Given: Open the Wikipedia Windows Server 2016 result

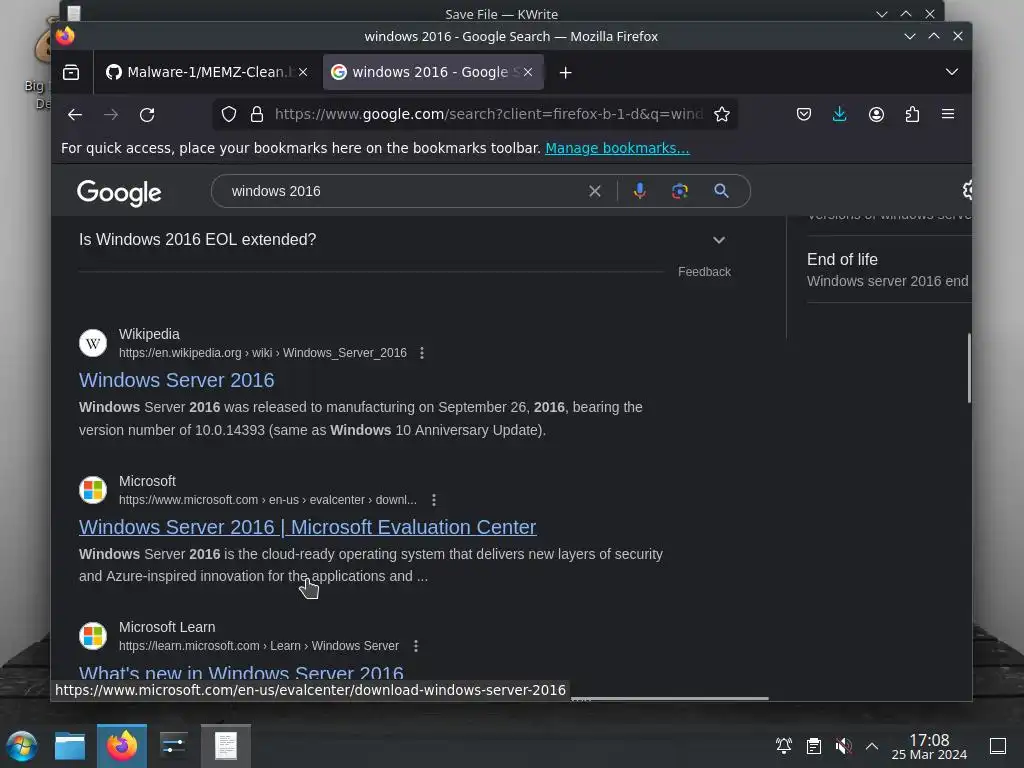Looking at the screenshot, I should click(176, 380).
